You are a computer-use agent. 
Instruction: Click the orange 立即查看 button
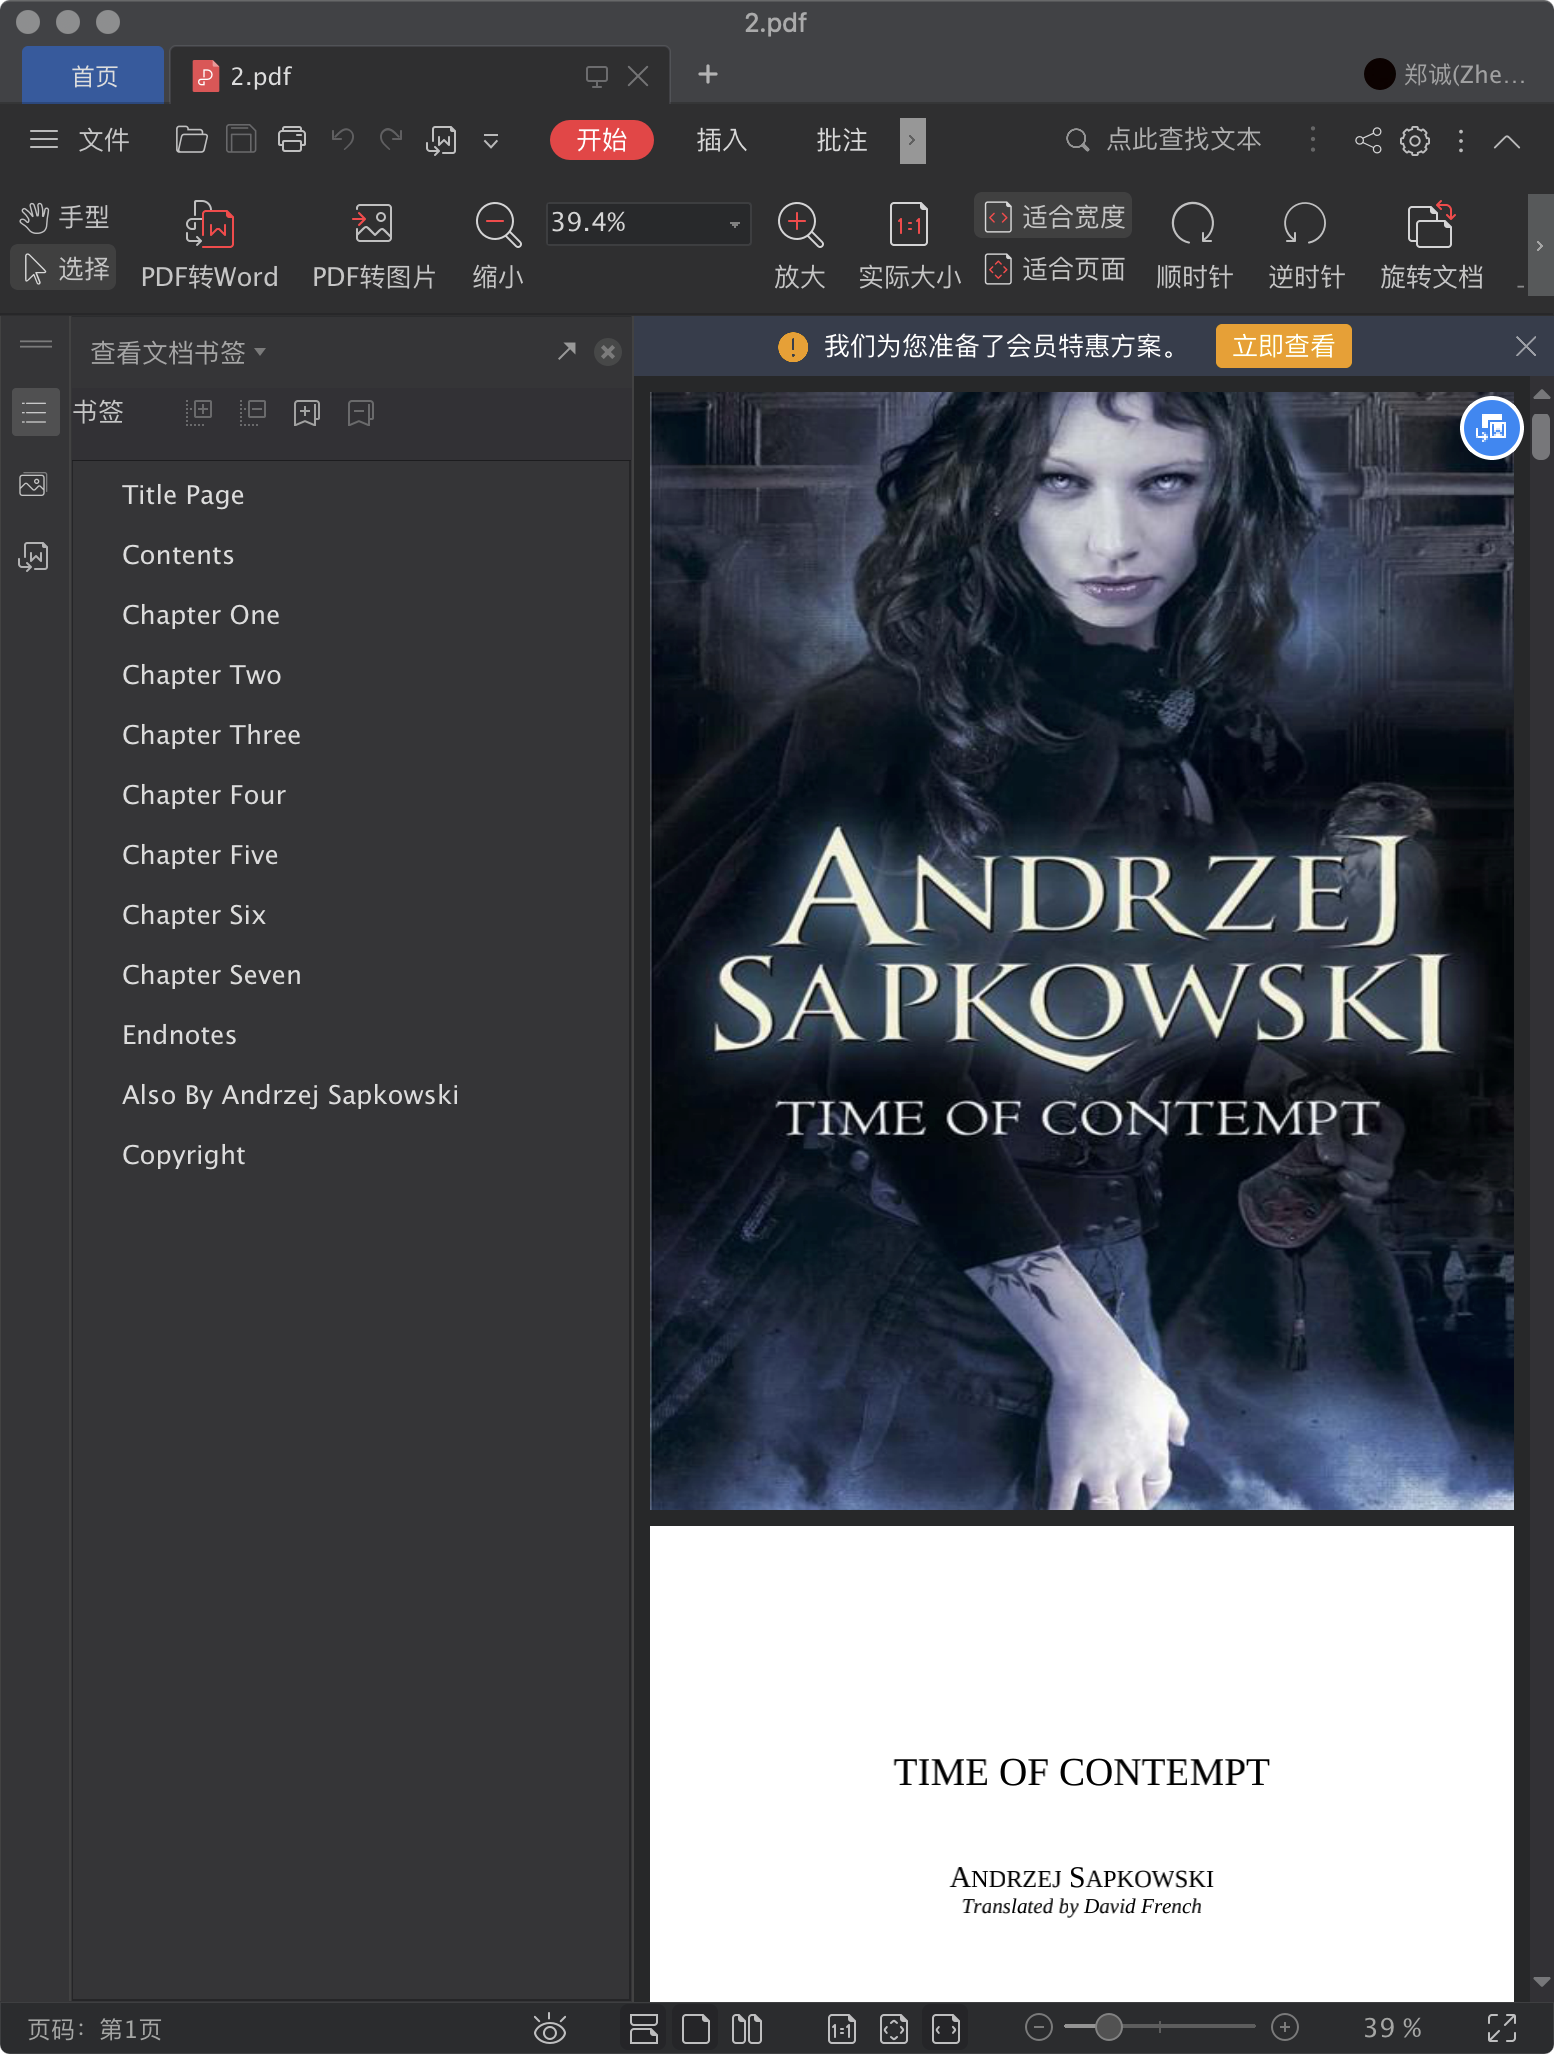pos(1282,346)
